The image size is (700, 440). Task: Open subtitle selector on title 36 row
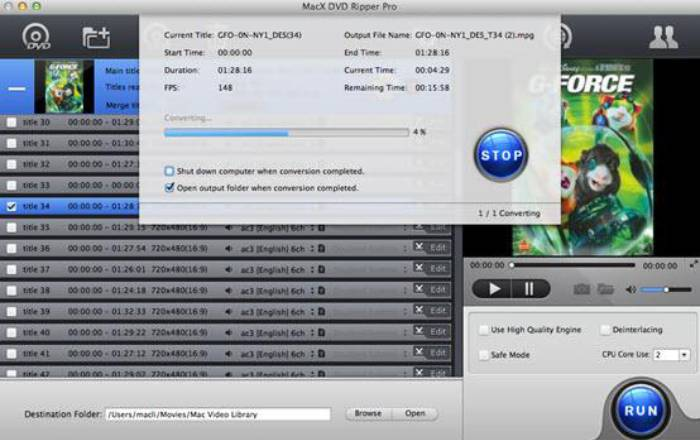point(405,249)
